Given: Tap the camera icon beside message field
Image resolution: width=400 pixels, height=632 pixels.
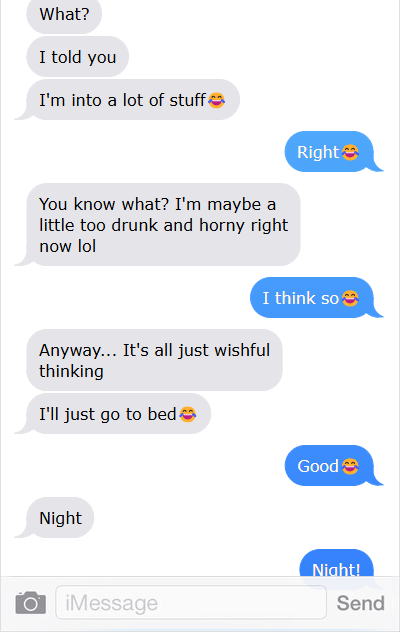Looking at the screenshot, I should tap(31, 603).
